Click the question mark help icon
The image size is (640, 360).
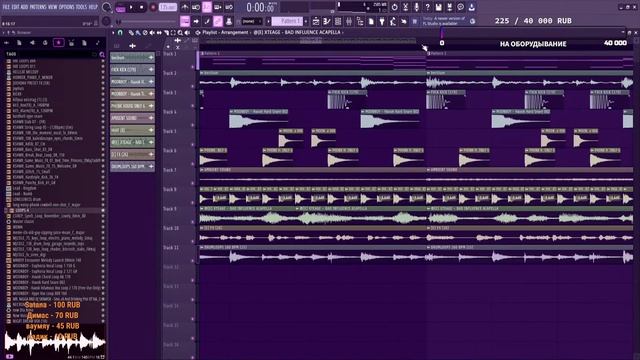click(427, 7)
